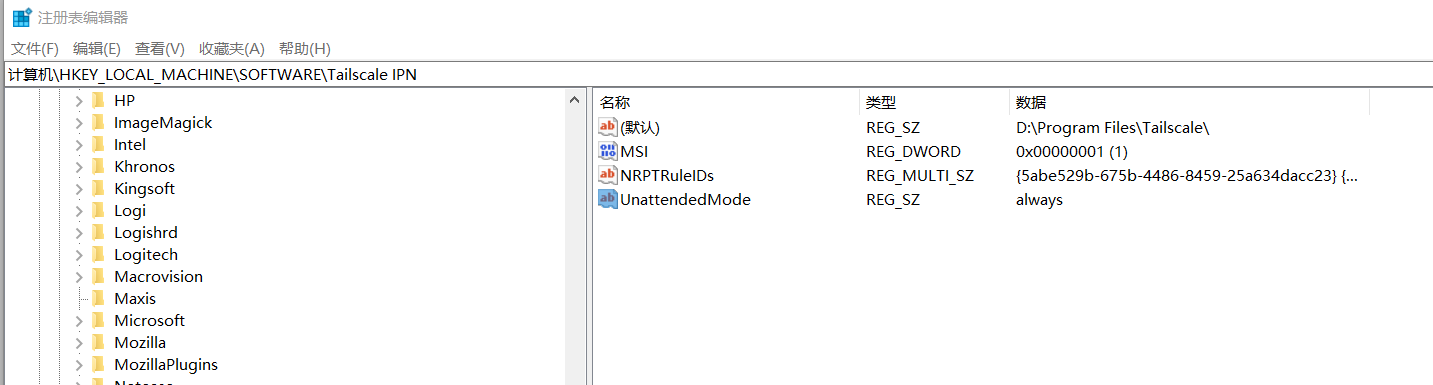Expand the Logitech key
This screenshot has height=385, width=1433.
point(79,255)
